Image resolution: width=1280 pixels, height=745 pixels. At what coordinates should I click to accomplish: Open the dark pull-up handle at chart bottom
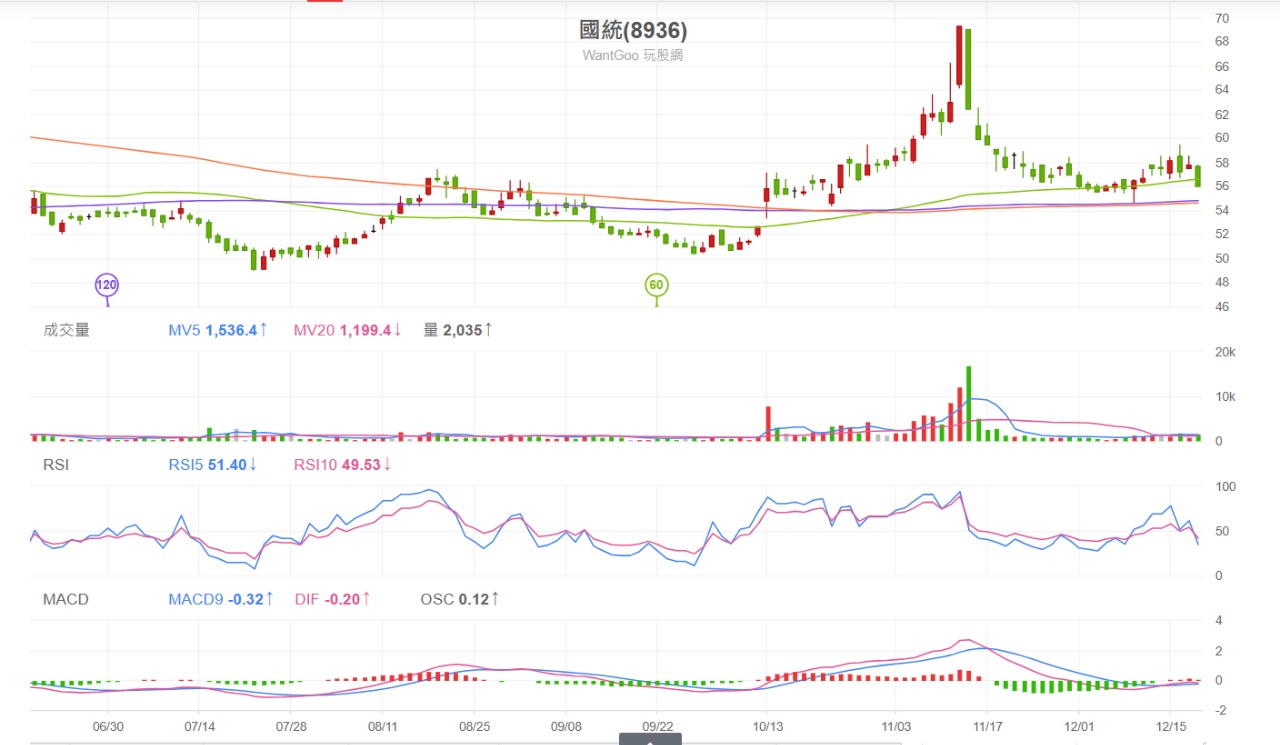[x=650, y=739]
